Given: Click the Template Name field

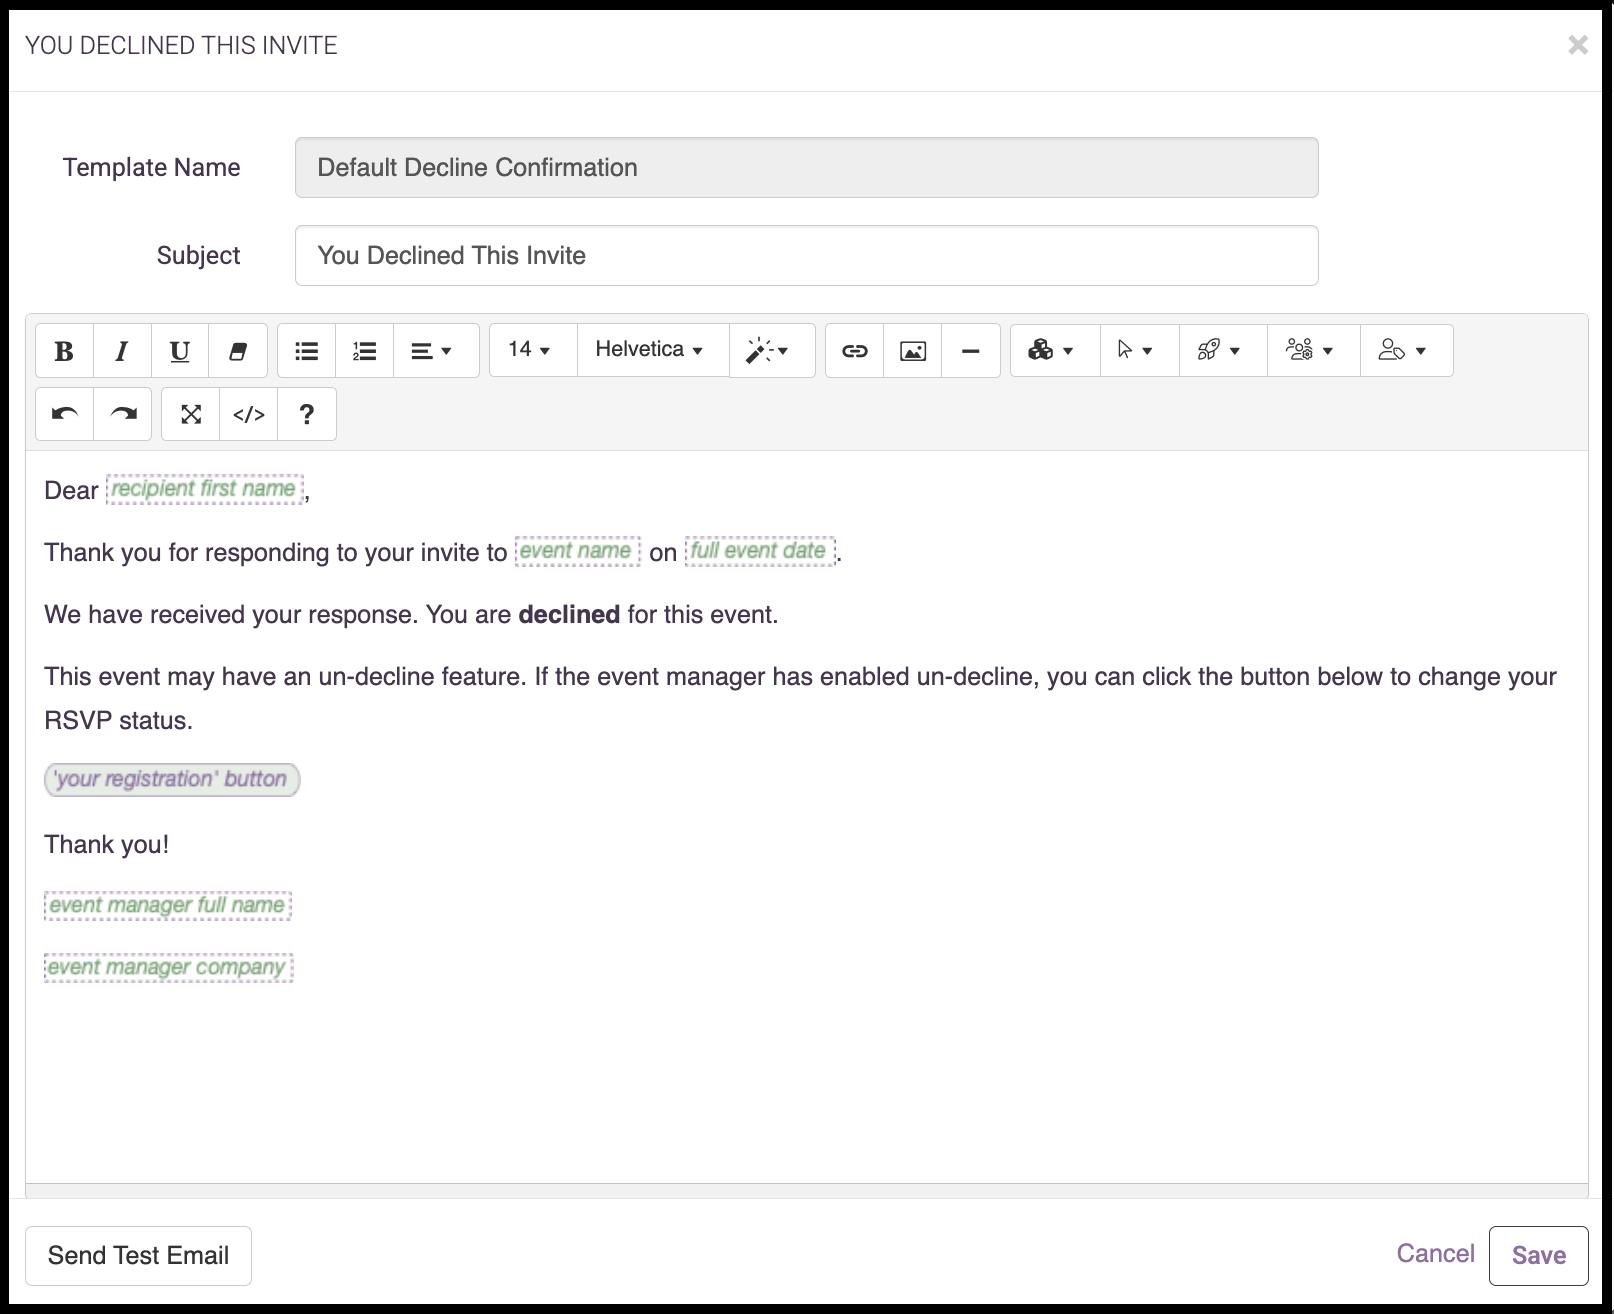Looking at the screenshot, I should pos(806,167).
